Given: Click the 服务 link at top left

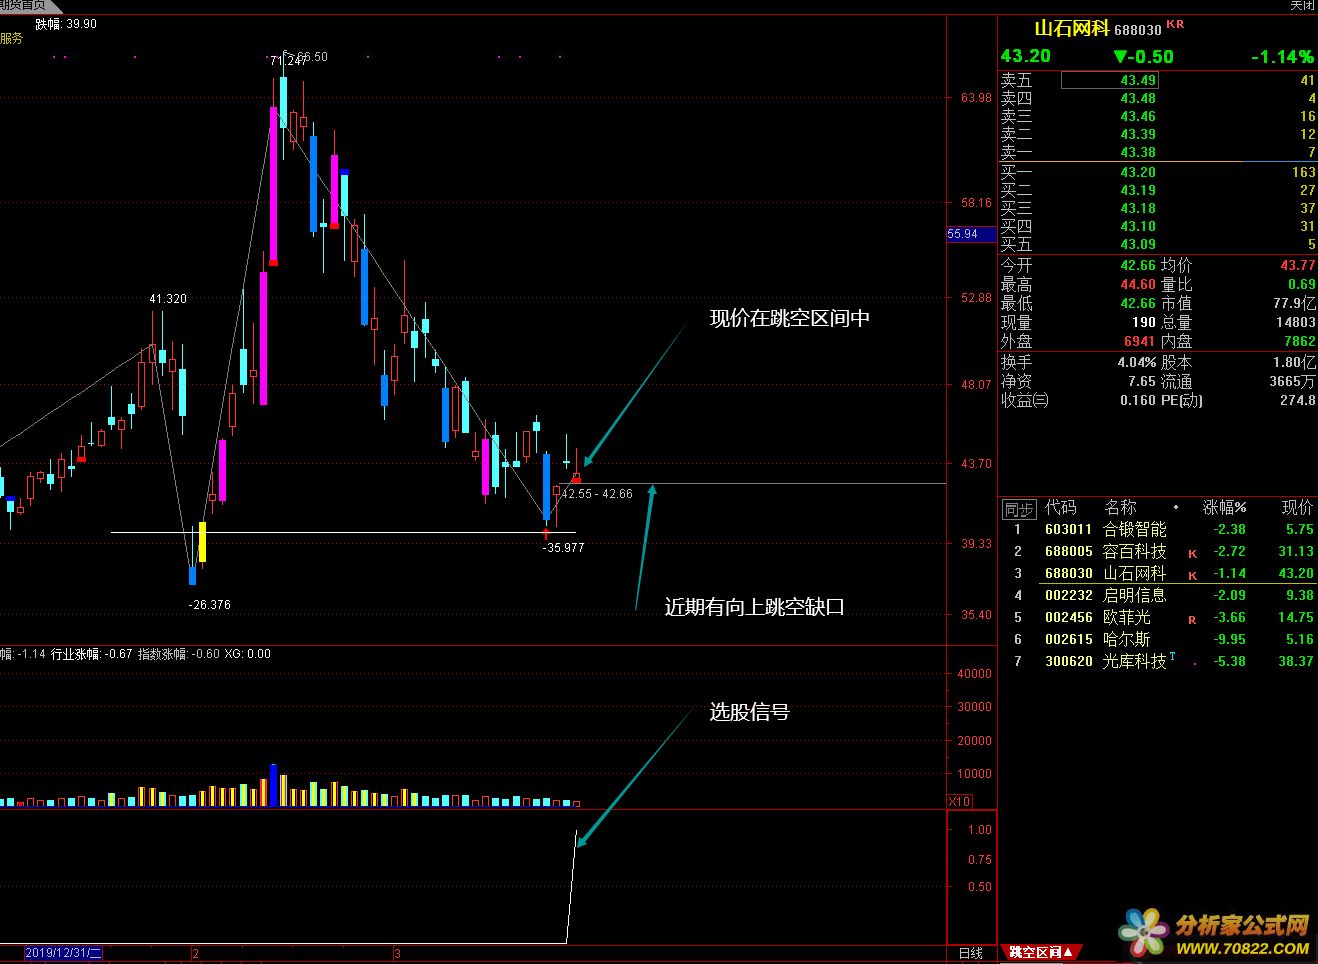Looking at the screenshot, I should [x=11, y=38].
